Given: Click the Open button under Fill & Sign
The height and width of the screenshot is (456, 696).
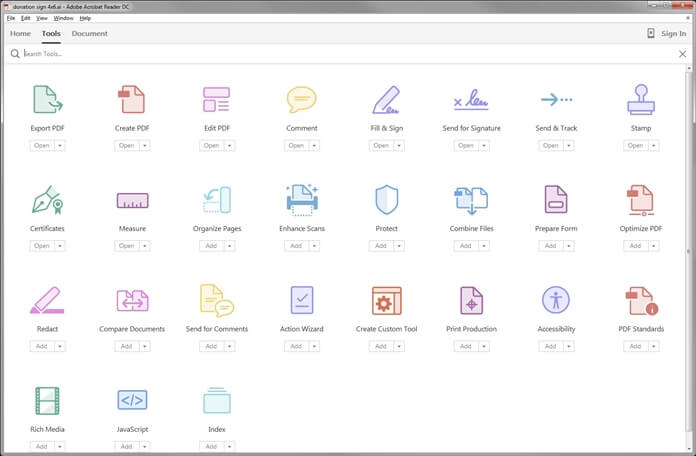Looking at the screenshot, I should point(381,146).
